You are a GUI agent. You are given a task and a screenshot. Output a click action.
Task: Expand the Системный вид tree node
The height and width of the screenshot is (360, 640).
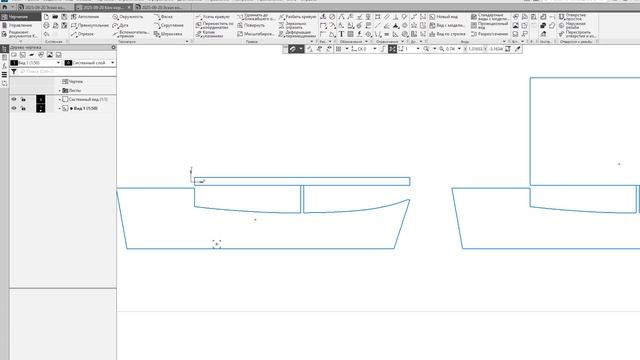click(60, 100)
